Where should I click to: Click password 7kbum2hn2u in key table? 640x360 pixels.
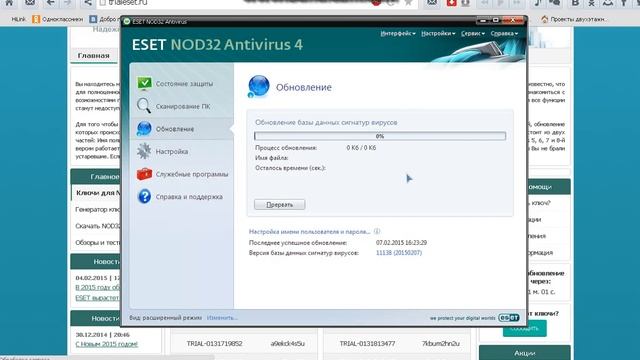pos(441,344)
